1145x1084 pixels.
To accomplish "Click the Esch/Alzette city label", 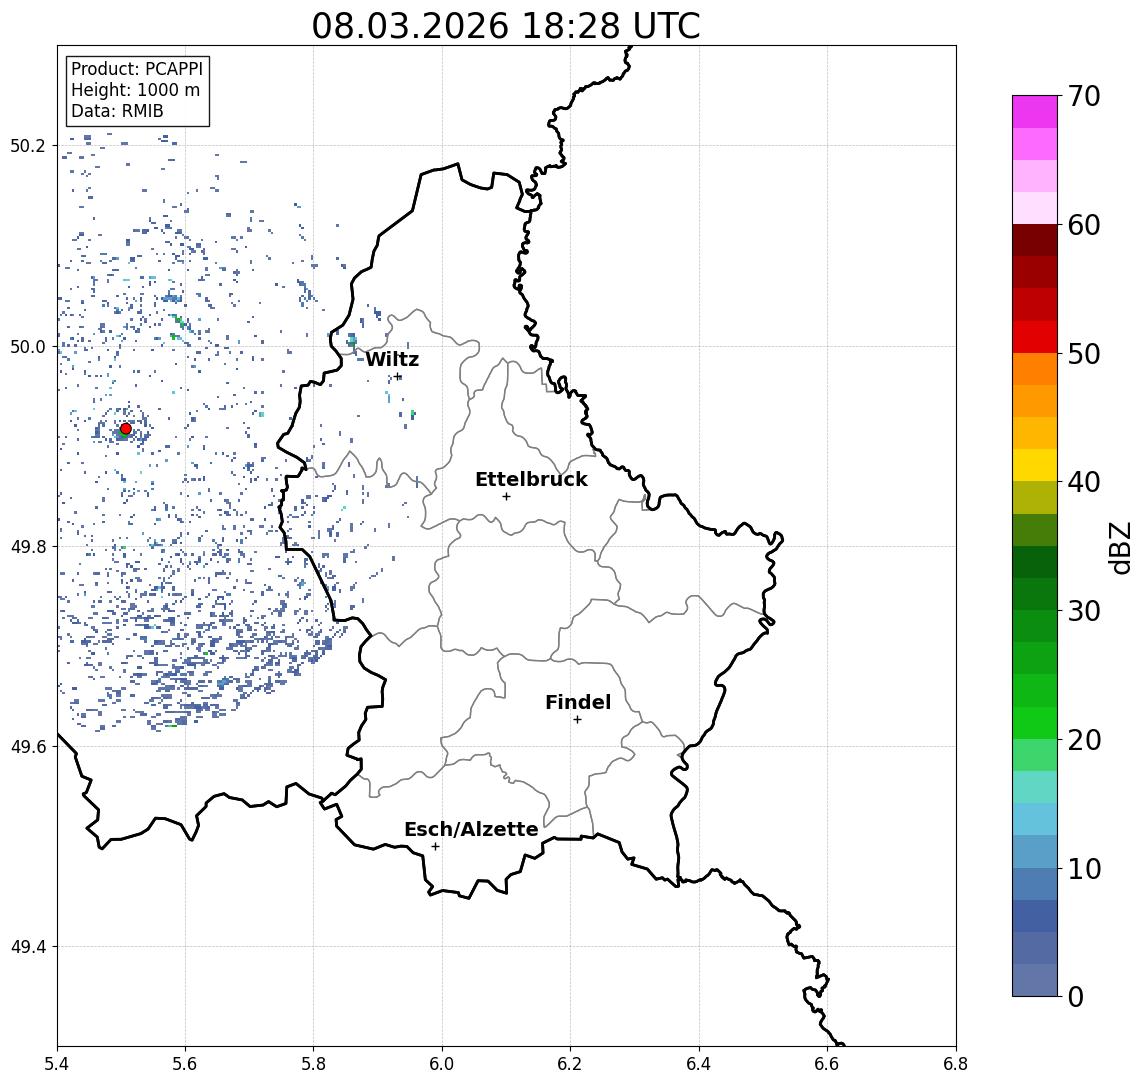I will coord(471,829).
